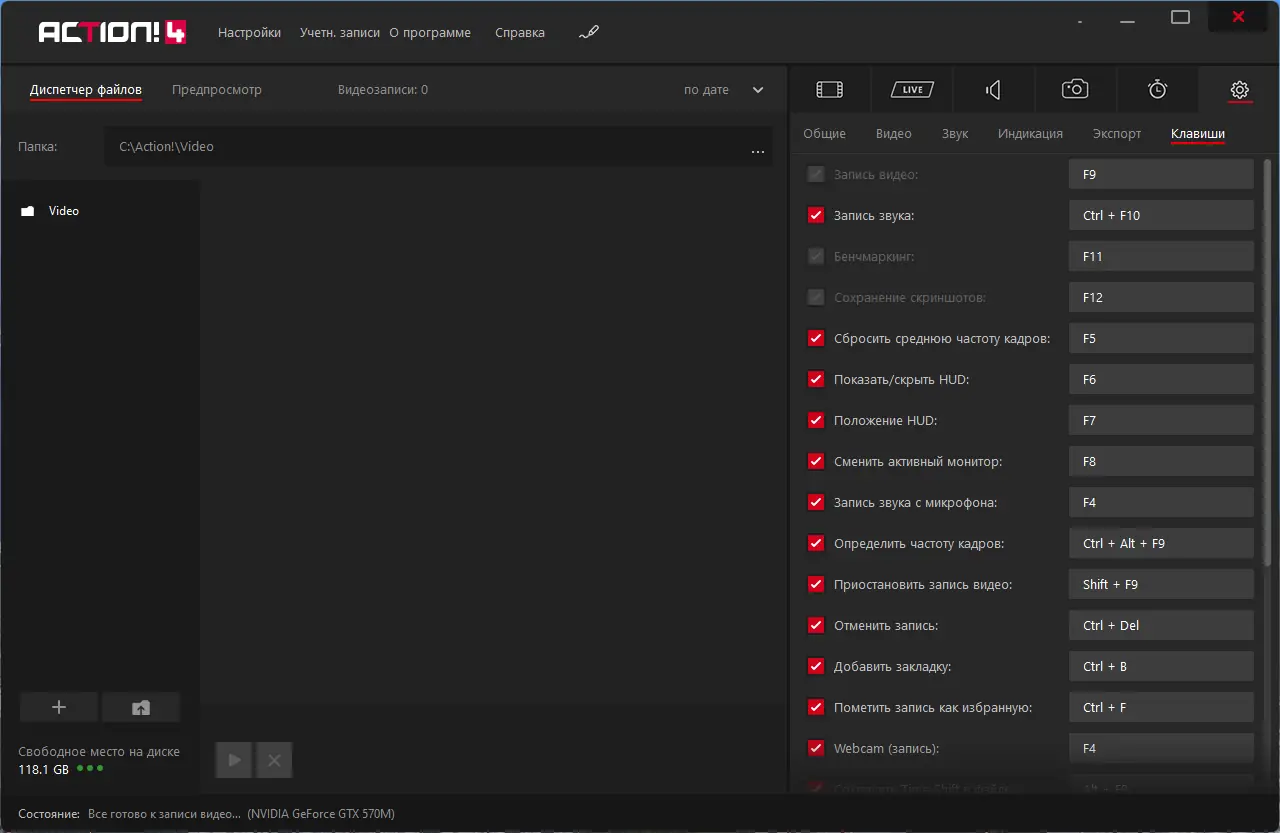The image size is (1280, 833).
Task: Uncheck Сменить активный монитор hotkey
Action: click(816, 461)
